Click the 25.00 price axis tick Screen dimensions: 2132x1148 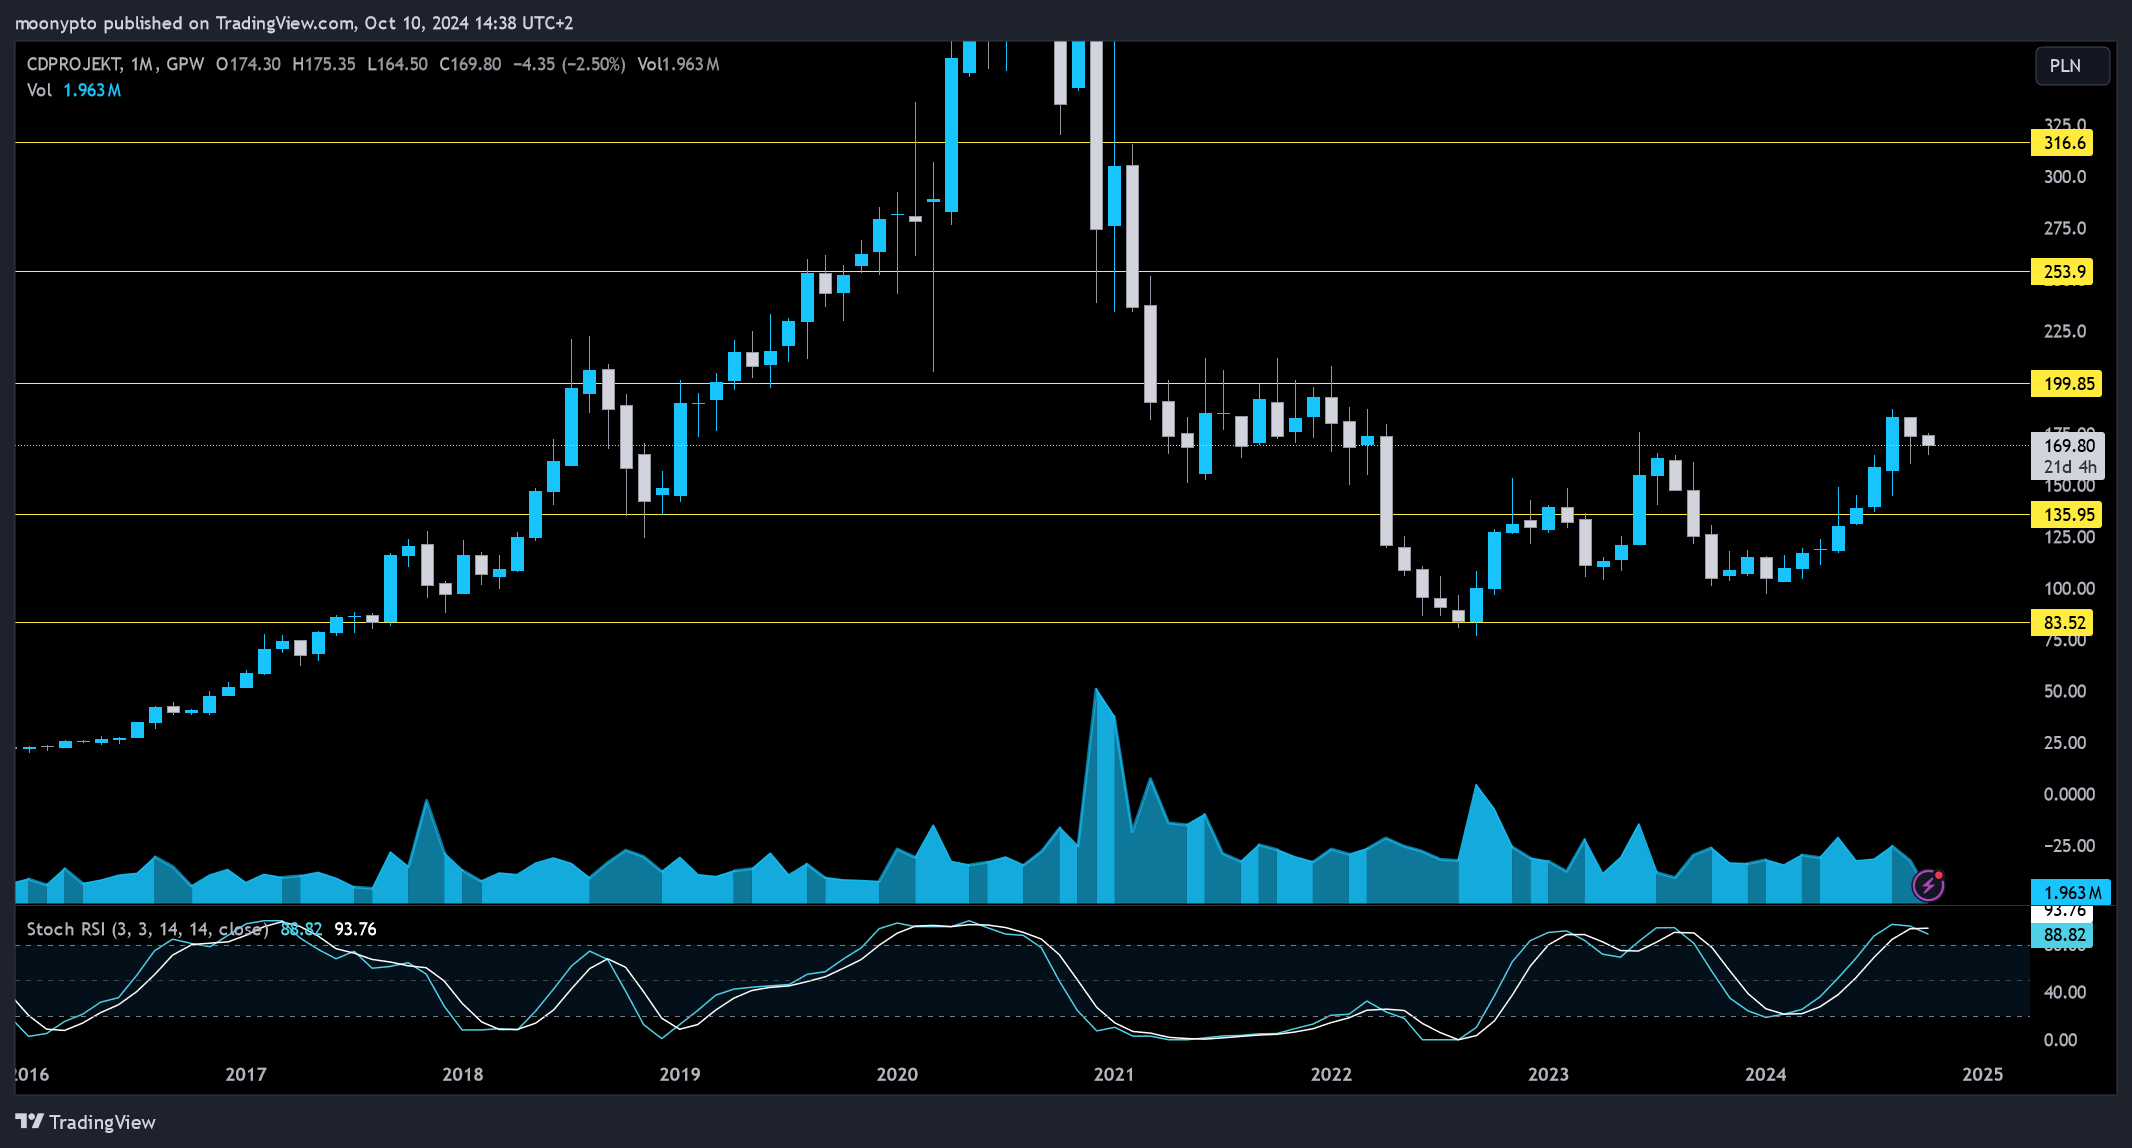[2065, 743]
